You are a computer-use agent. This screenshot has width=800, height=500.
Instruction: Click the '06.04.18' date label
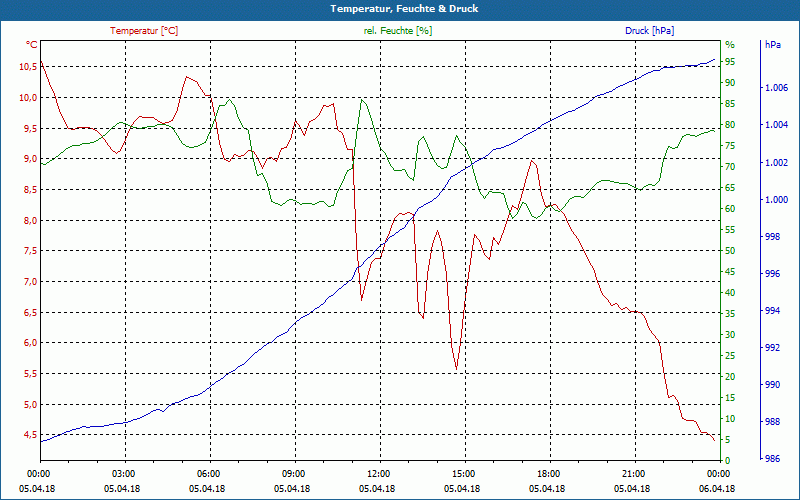coord(718,488)
